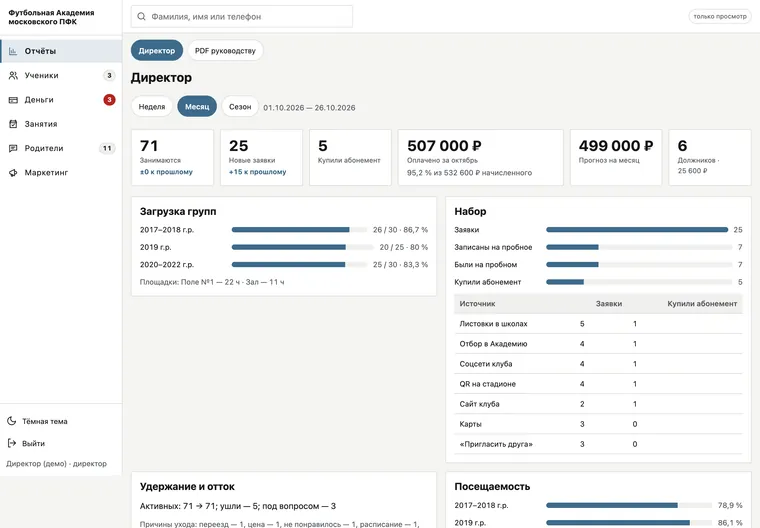The width and height of the screenshot is (760, 528).
Task: Click the Занятия calendar icon
Action: point(13,124)
